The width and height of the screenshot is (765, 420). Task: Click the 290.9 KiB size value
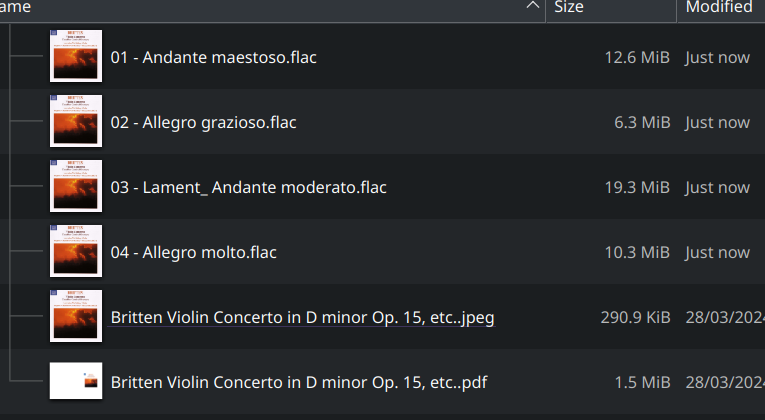point(630,317)
